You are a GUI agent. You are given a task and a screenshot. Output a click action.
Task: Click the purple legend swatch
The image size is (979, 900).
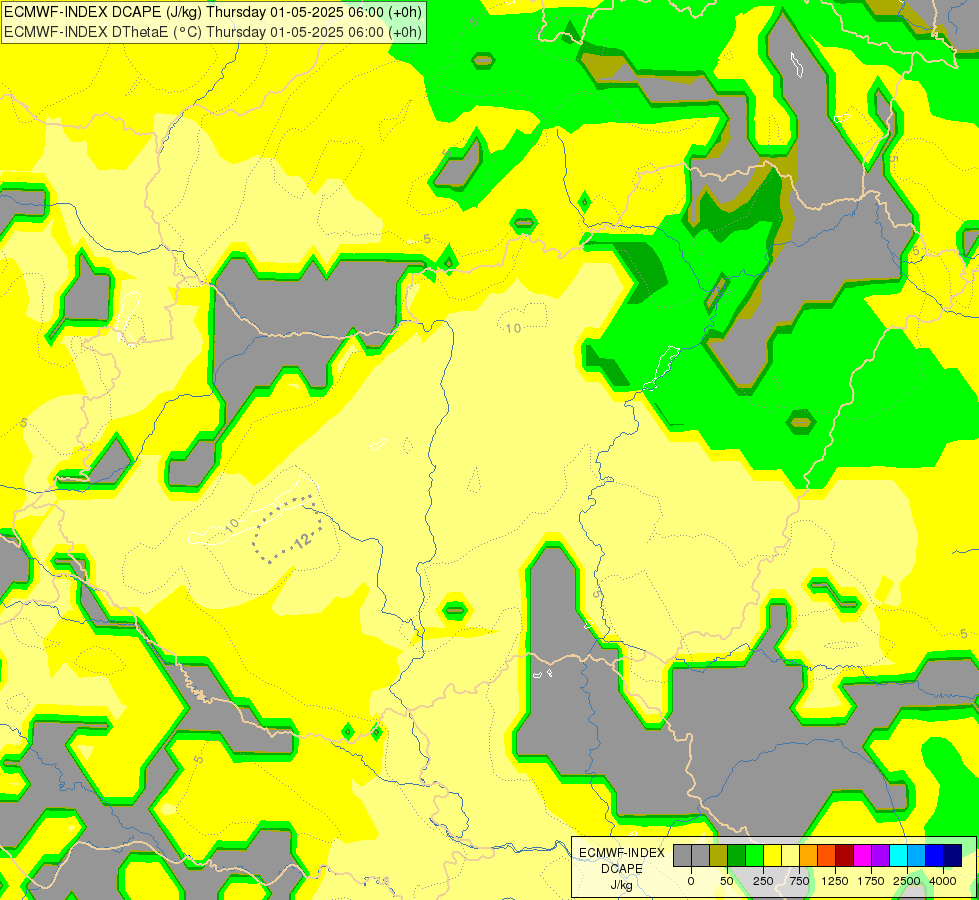(x=880, y=856)
